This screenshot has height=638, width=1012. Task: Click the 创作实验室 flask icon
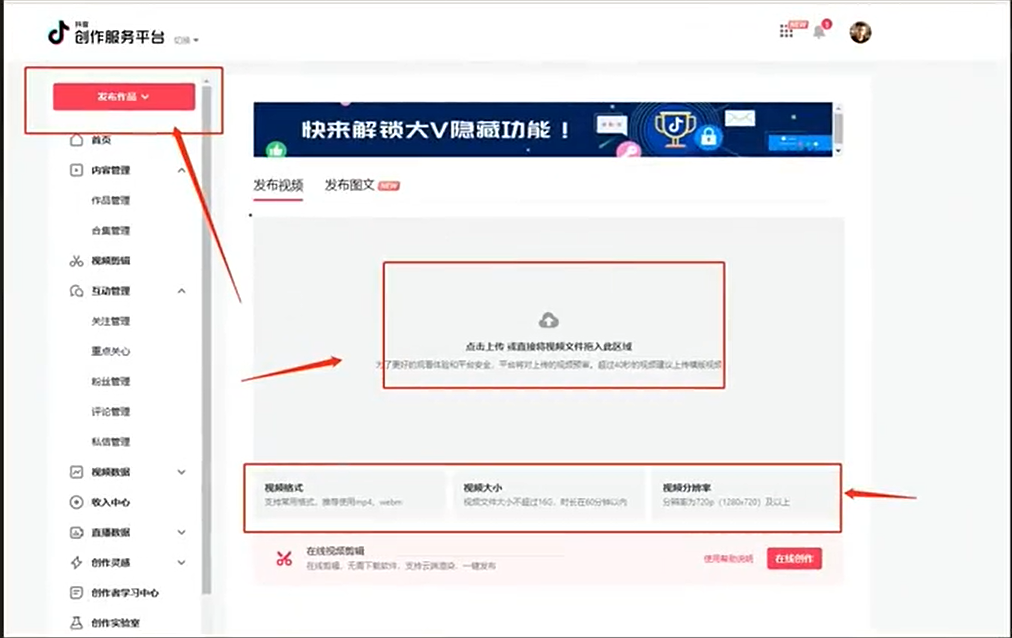[76, 623]
